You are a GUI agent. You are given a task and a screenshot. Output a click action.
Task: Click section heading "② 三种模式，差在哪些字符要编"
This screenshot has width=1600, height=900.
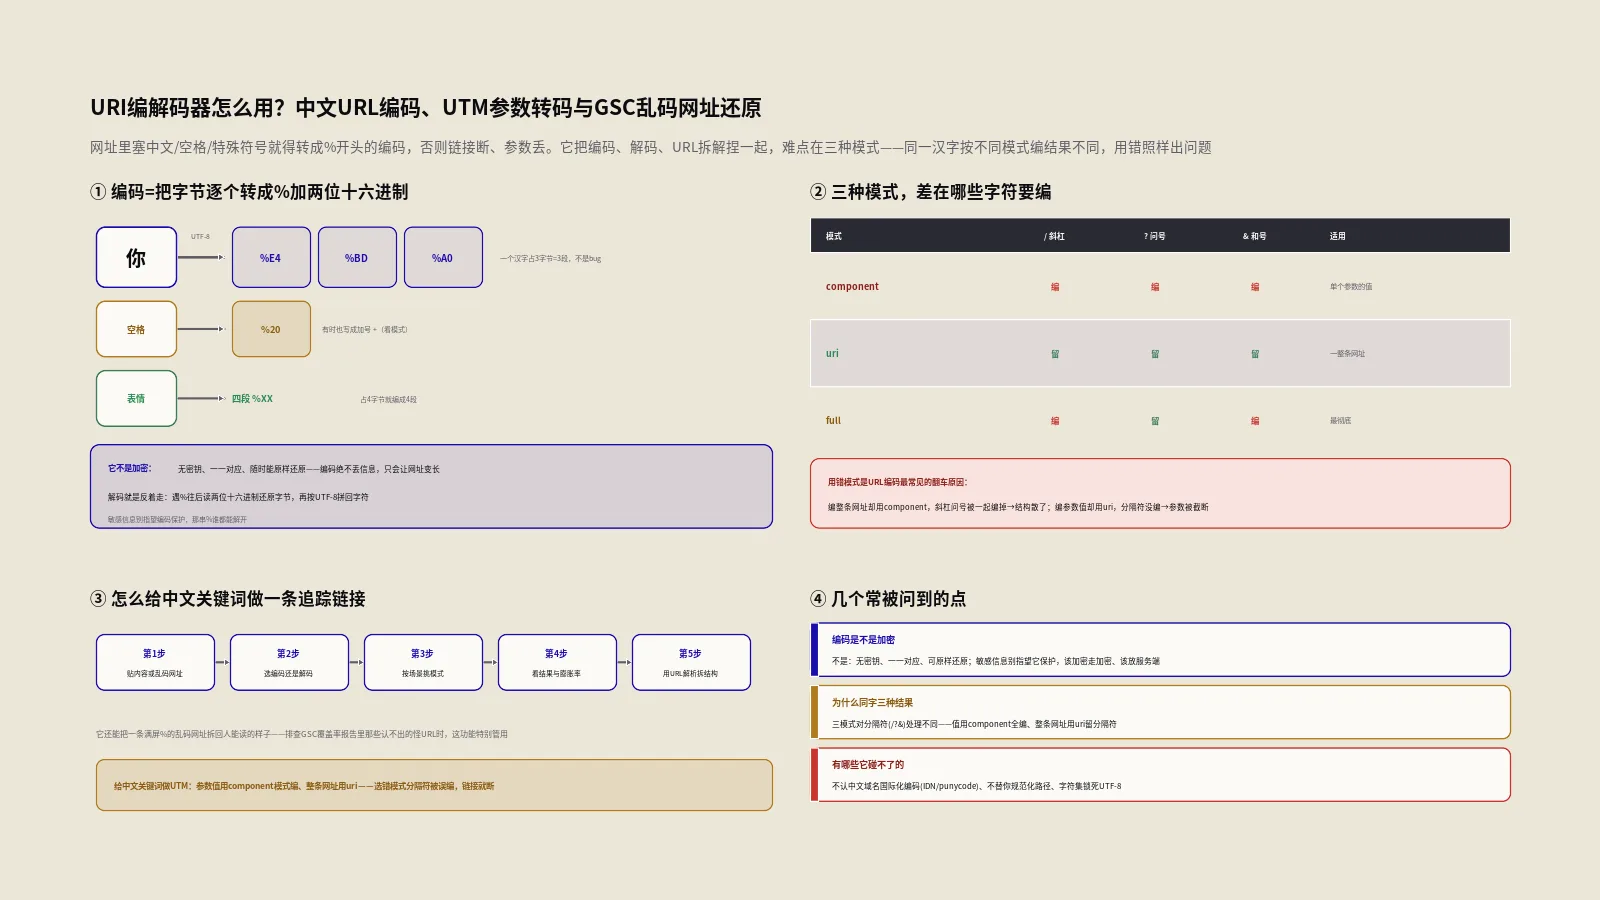(x=930, y=192)
